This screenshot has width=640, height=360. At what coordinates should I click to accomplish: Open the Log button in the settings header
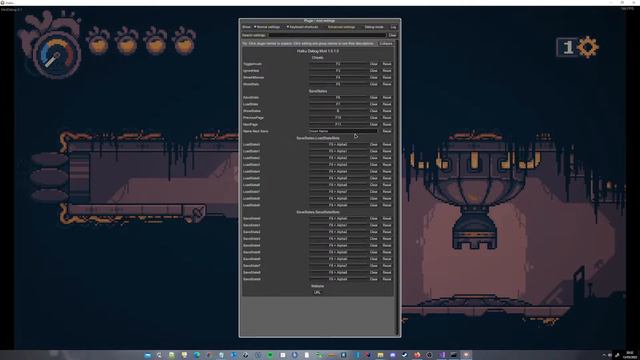tap(393, 27)
